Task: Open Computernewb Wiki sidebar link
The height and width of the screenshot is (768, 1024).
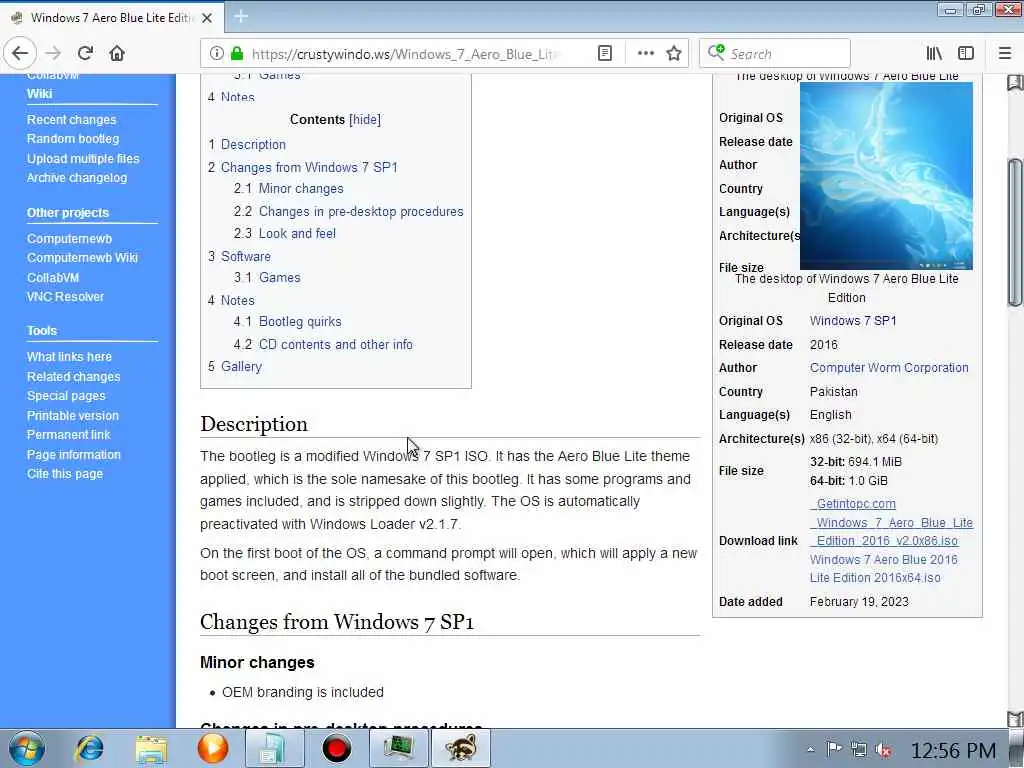Action: pos(82,258)
